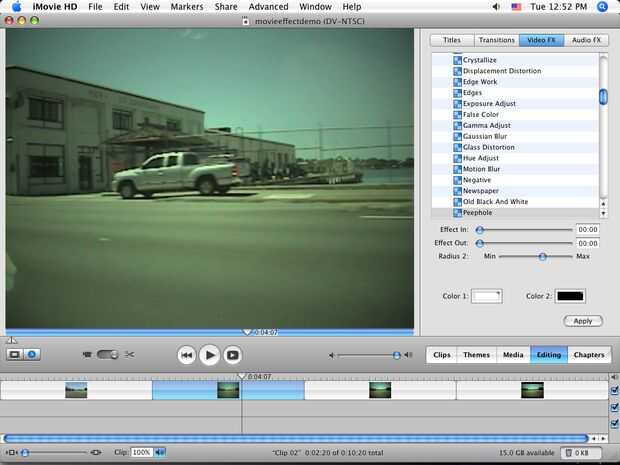Open the Color 1 swatch picker
This screenshot has height=465, width=620.
489,296
